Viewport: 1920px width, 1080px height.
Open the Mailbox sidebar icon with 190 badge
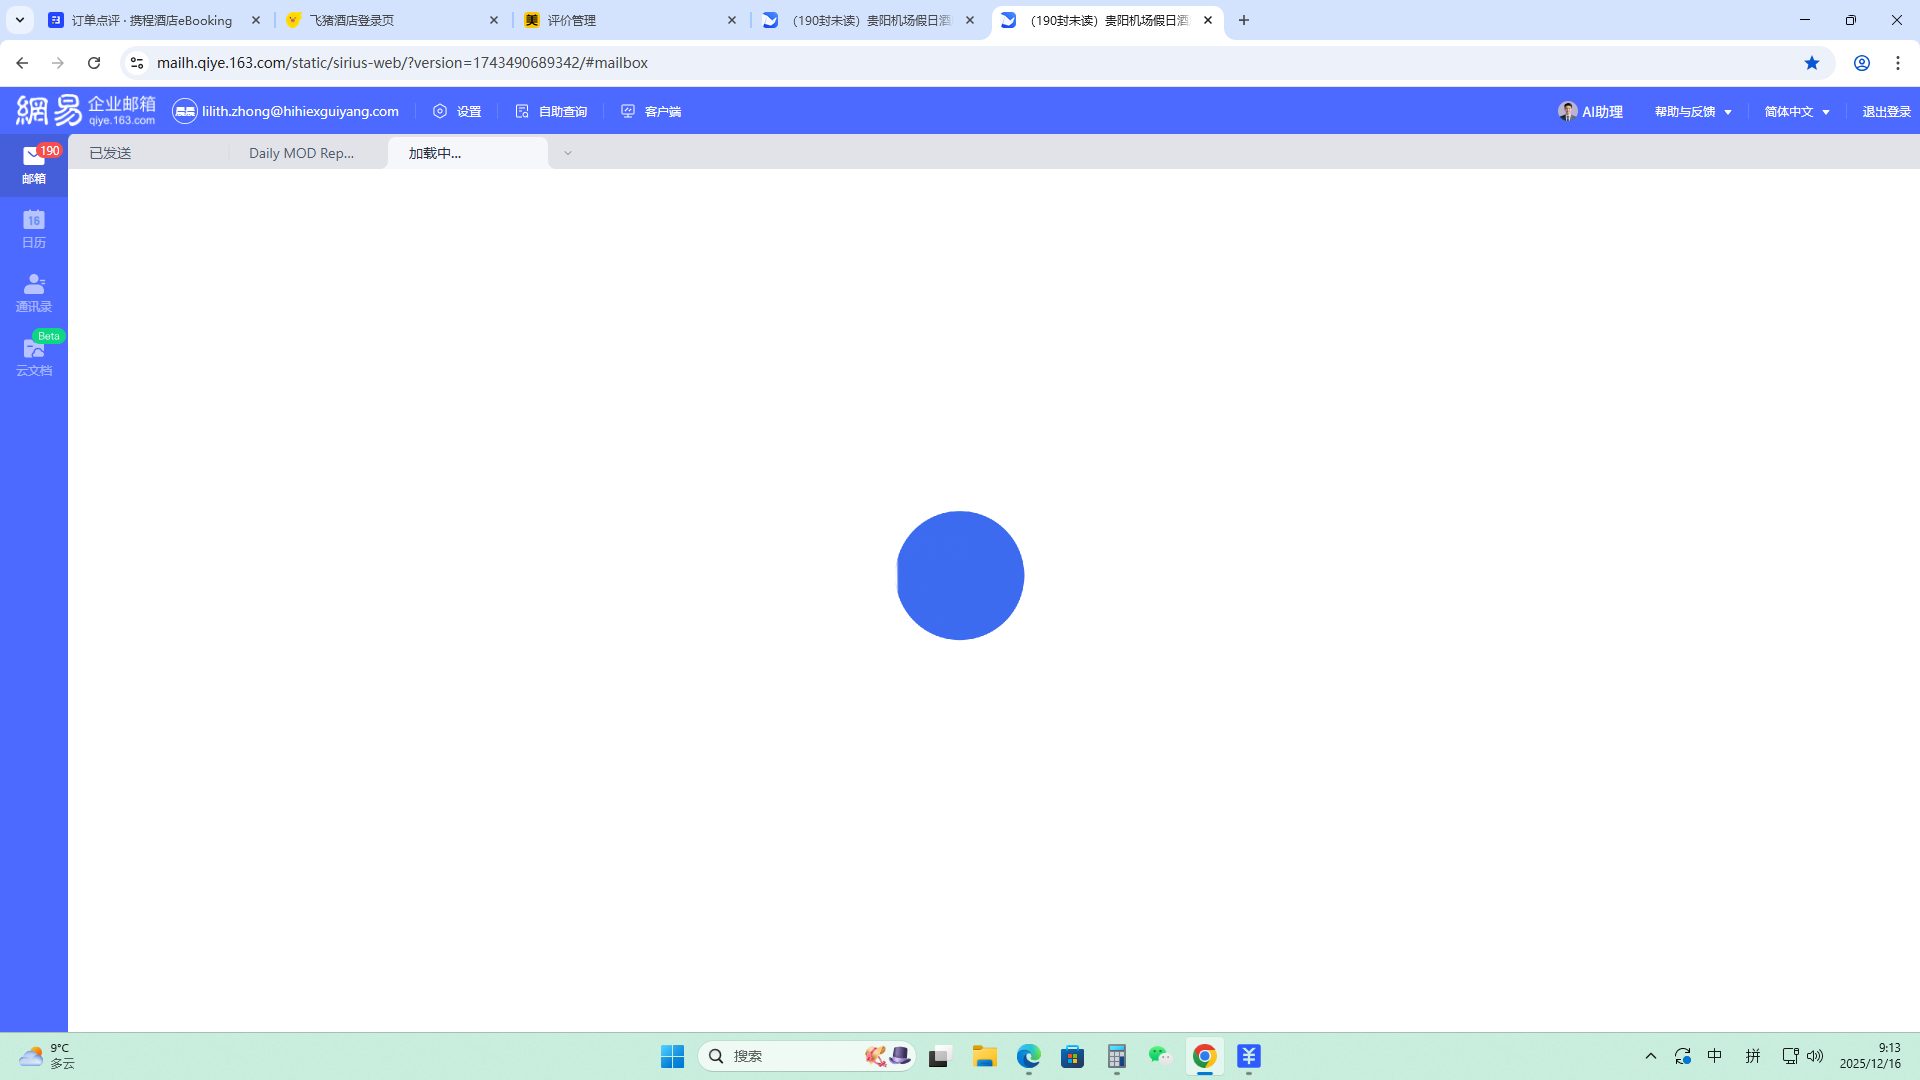(34, 164)
